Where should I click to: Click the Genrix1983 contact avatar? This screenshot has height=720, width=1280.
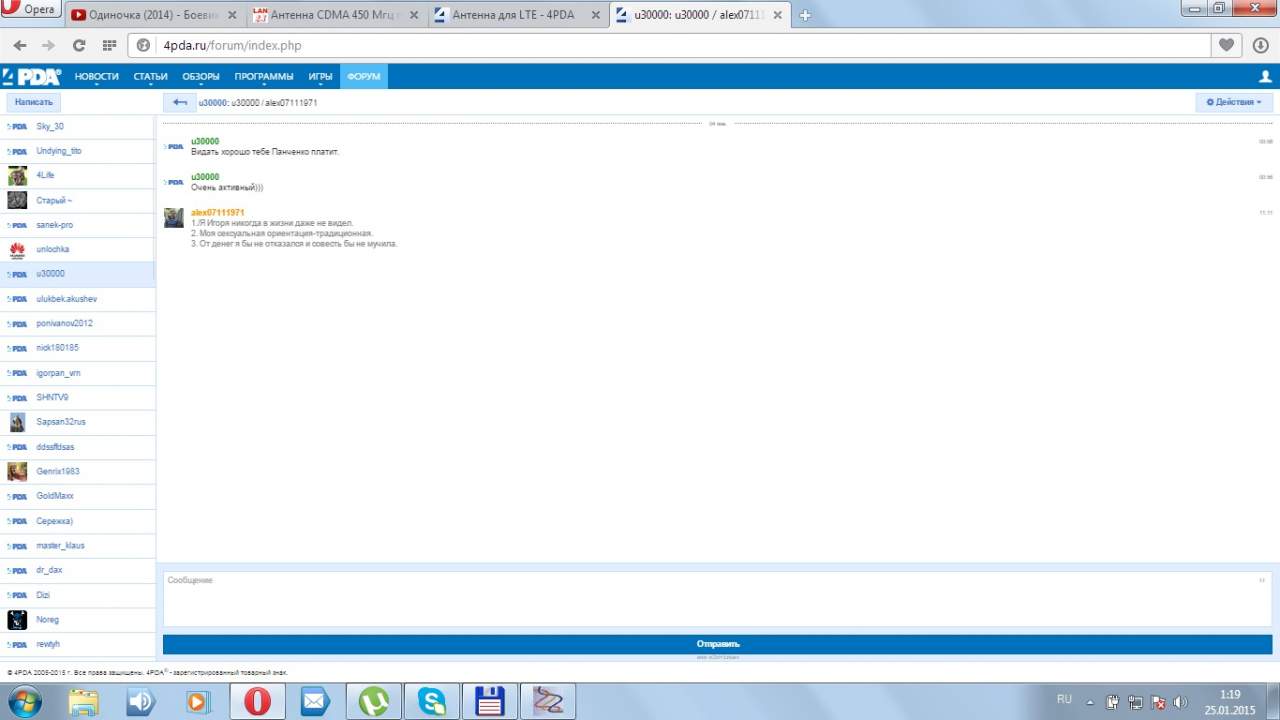(17, 471)
